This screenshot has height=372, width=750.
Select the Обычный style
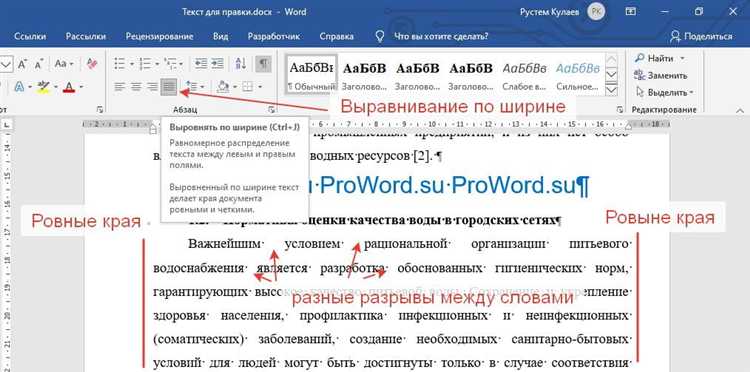coord(311,75)
